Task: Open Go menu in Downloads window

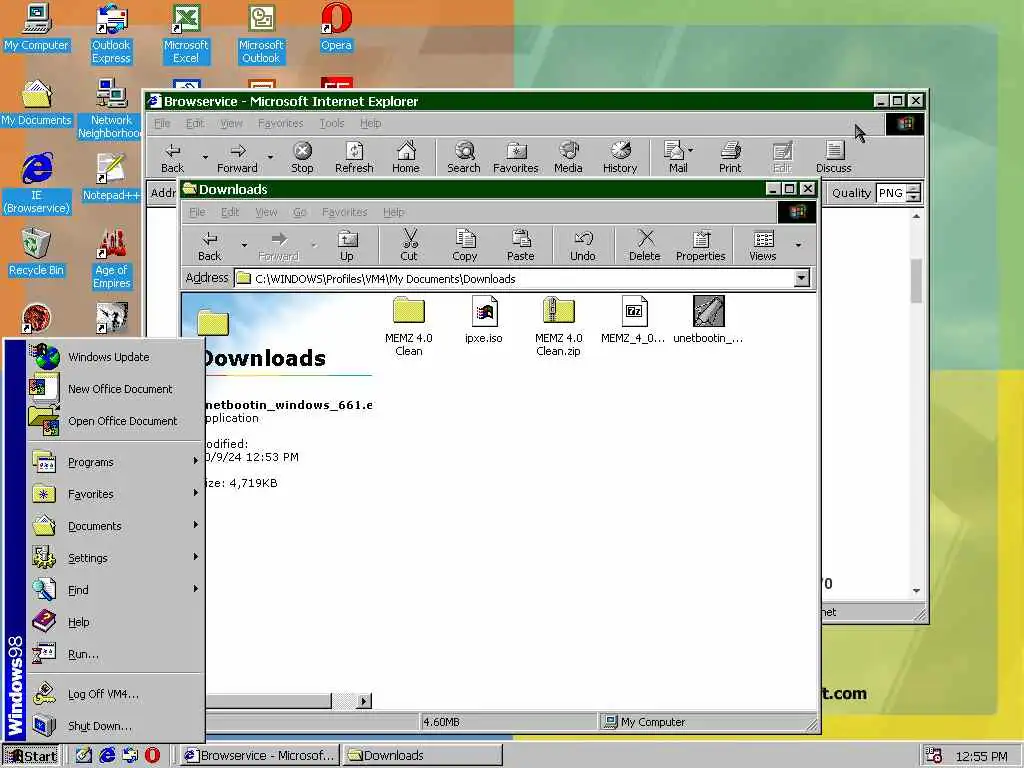Action: (x=300, y=212)
